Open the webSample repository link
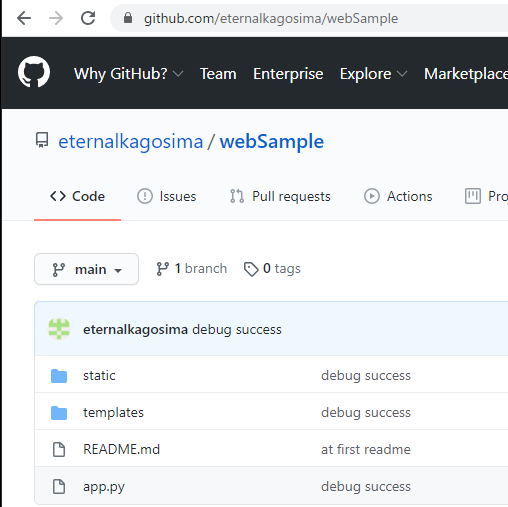Image resolution: width=508 pixels, height=507 pixels. [x=272, y=141]
